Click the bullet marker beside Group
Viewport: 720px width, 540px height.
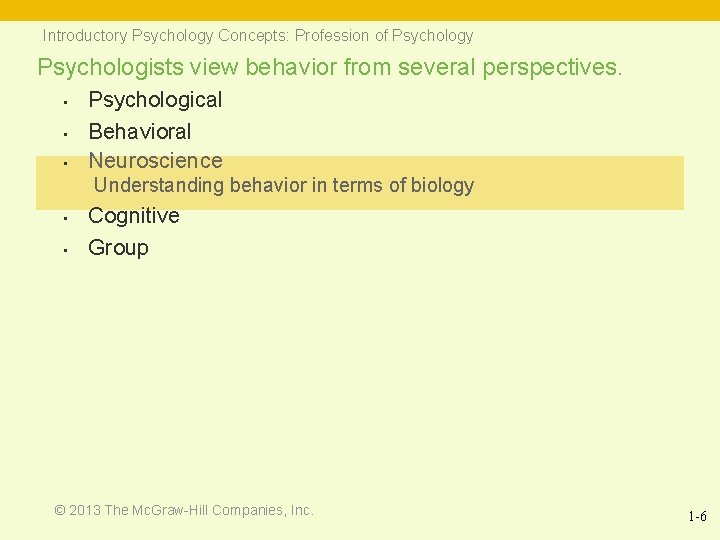tap(62, 249)
